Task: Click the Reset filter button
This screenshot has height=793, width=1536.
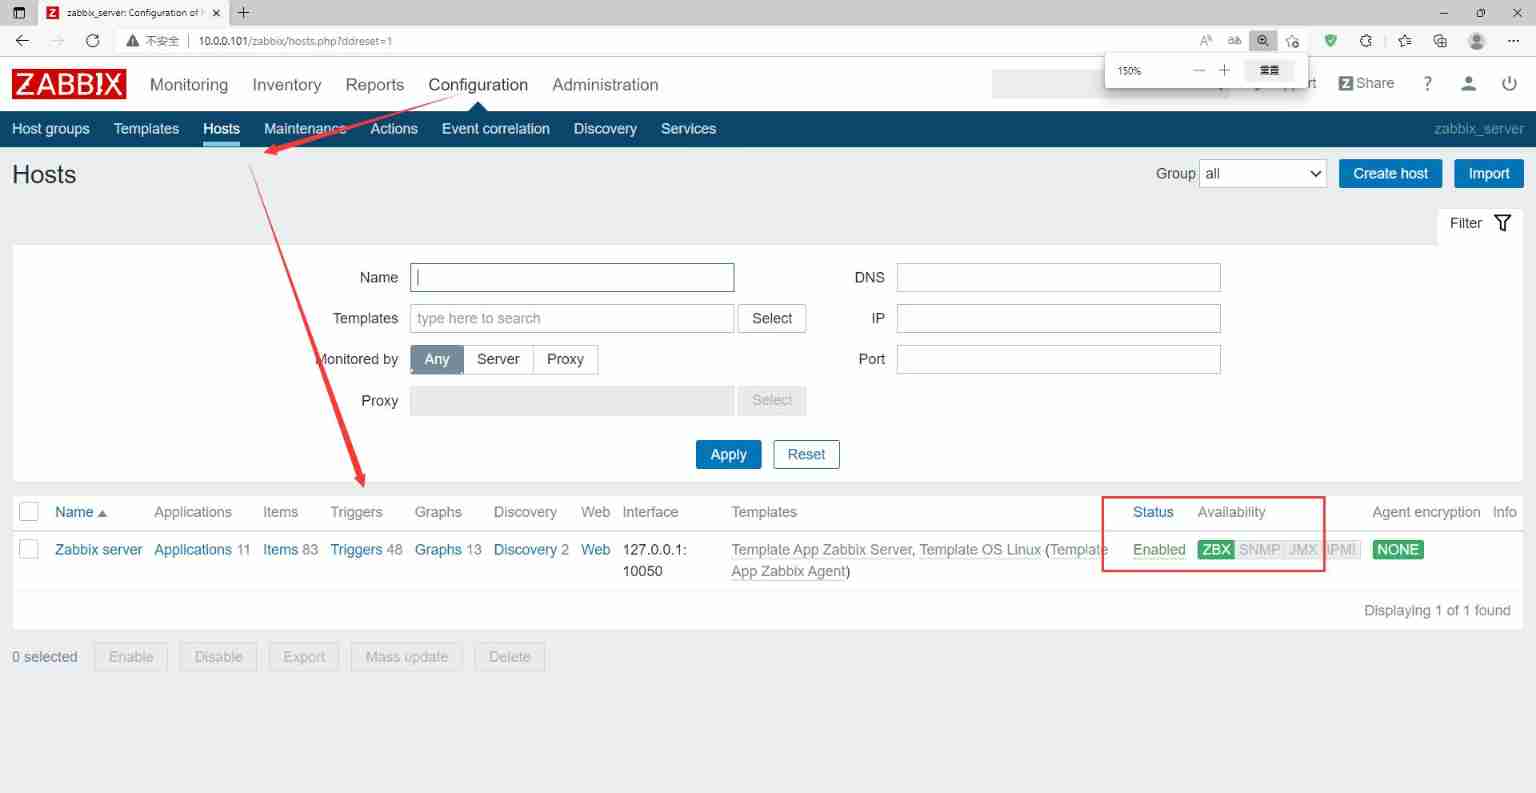Action: (x=806, y=454)
